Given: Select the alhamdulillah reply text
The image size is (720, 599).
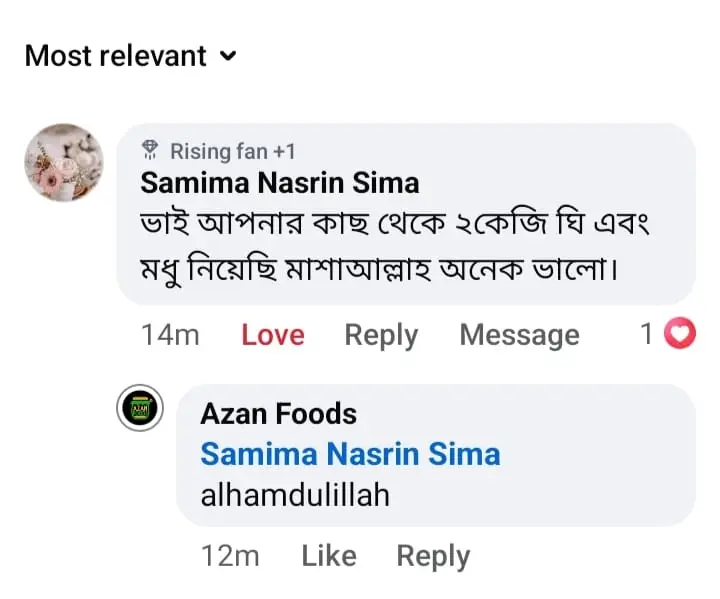Looking at the screenshot, I should point(294,494).
